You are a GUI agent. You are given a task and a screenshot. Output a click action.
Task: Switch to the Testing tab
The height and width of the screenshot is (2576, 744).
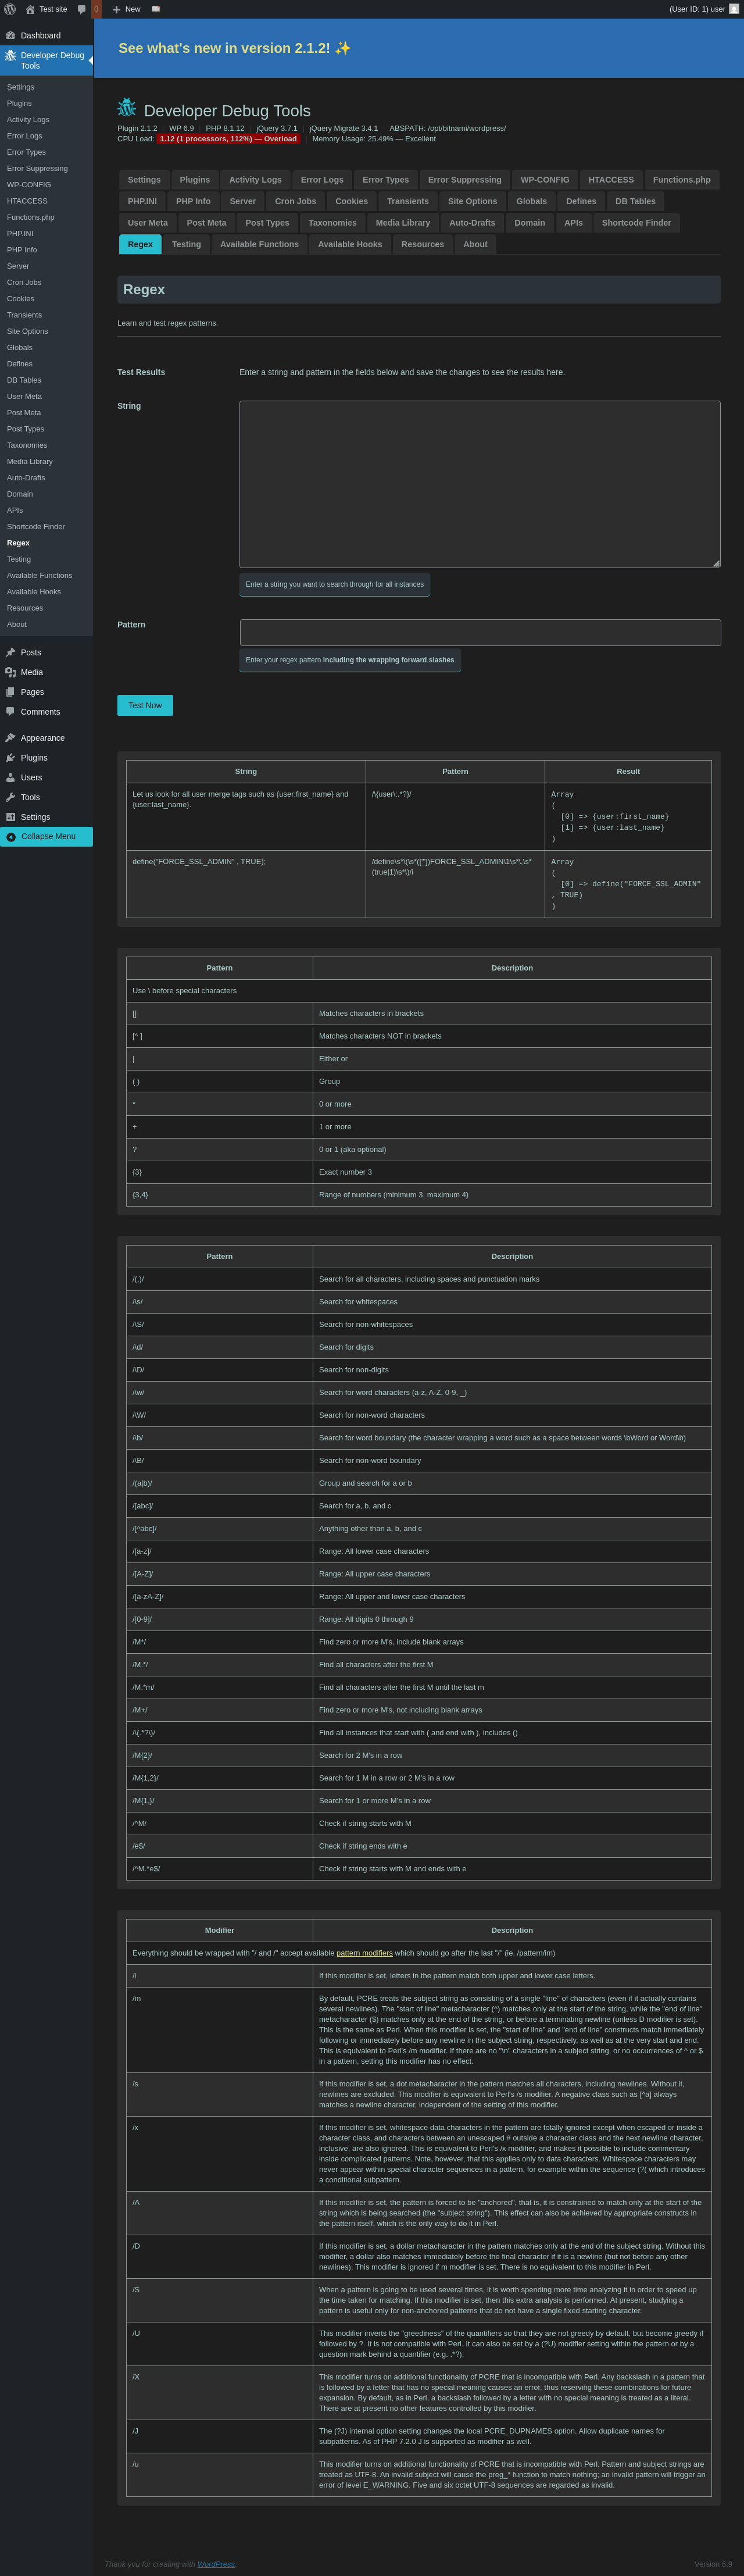click(x=186, y=244)
